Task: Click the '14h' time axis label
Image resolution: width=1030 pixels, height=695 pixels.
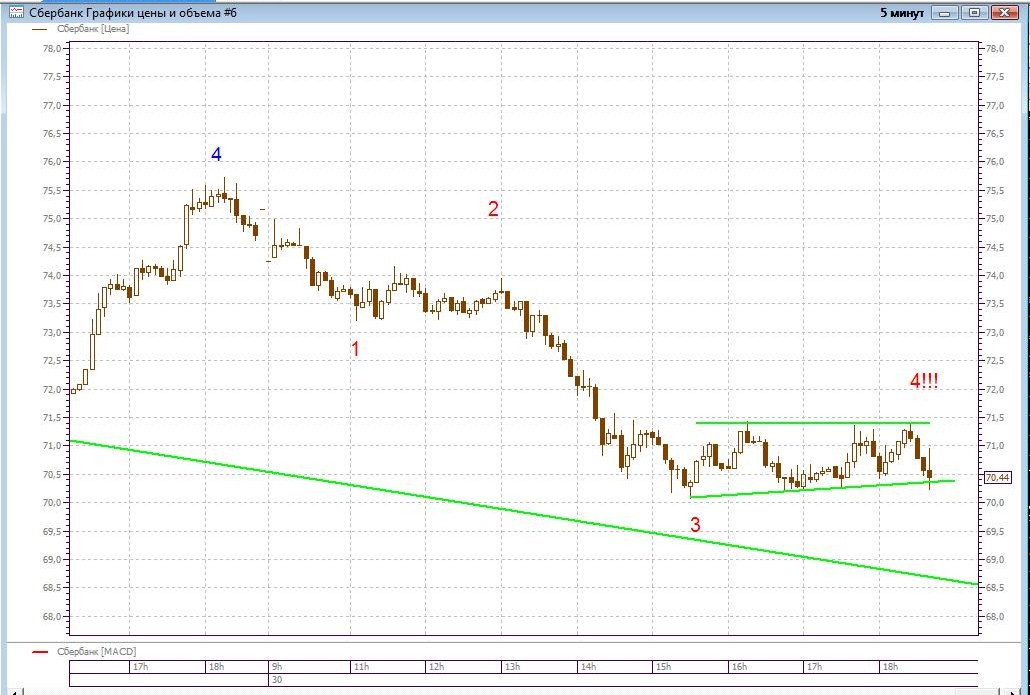Action: pos(588,667)
